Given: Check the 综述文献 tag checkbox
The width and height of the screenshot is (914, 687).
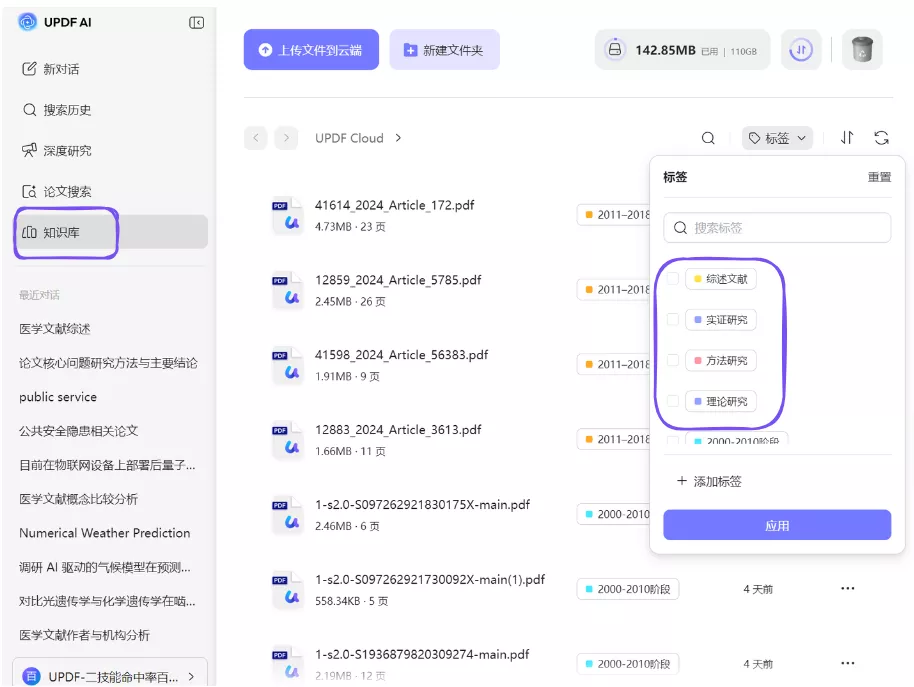Looking at the screenshot, I should click(x=675, y=279).
